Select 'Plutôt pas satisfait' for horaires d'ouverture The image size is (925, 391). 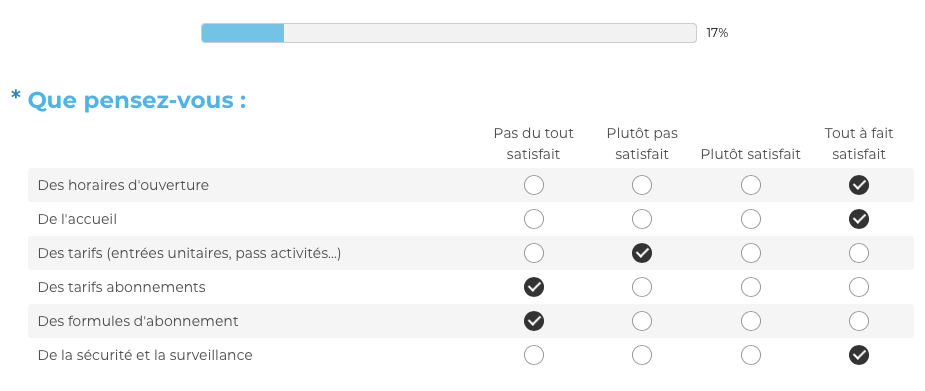[642, 185]
